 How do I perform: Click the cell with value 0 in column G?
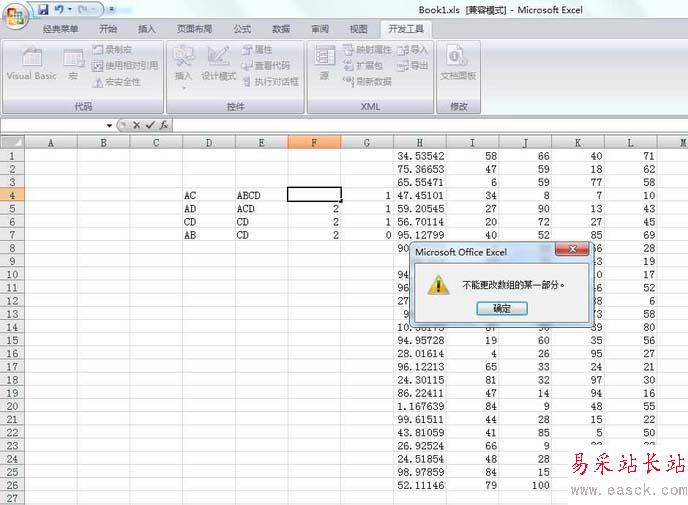click(x=367, y=235)
